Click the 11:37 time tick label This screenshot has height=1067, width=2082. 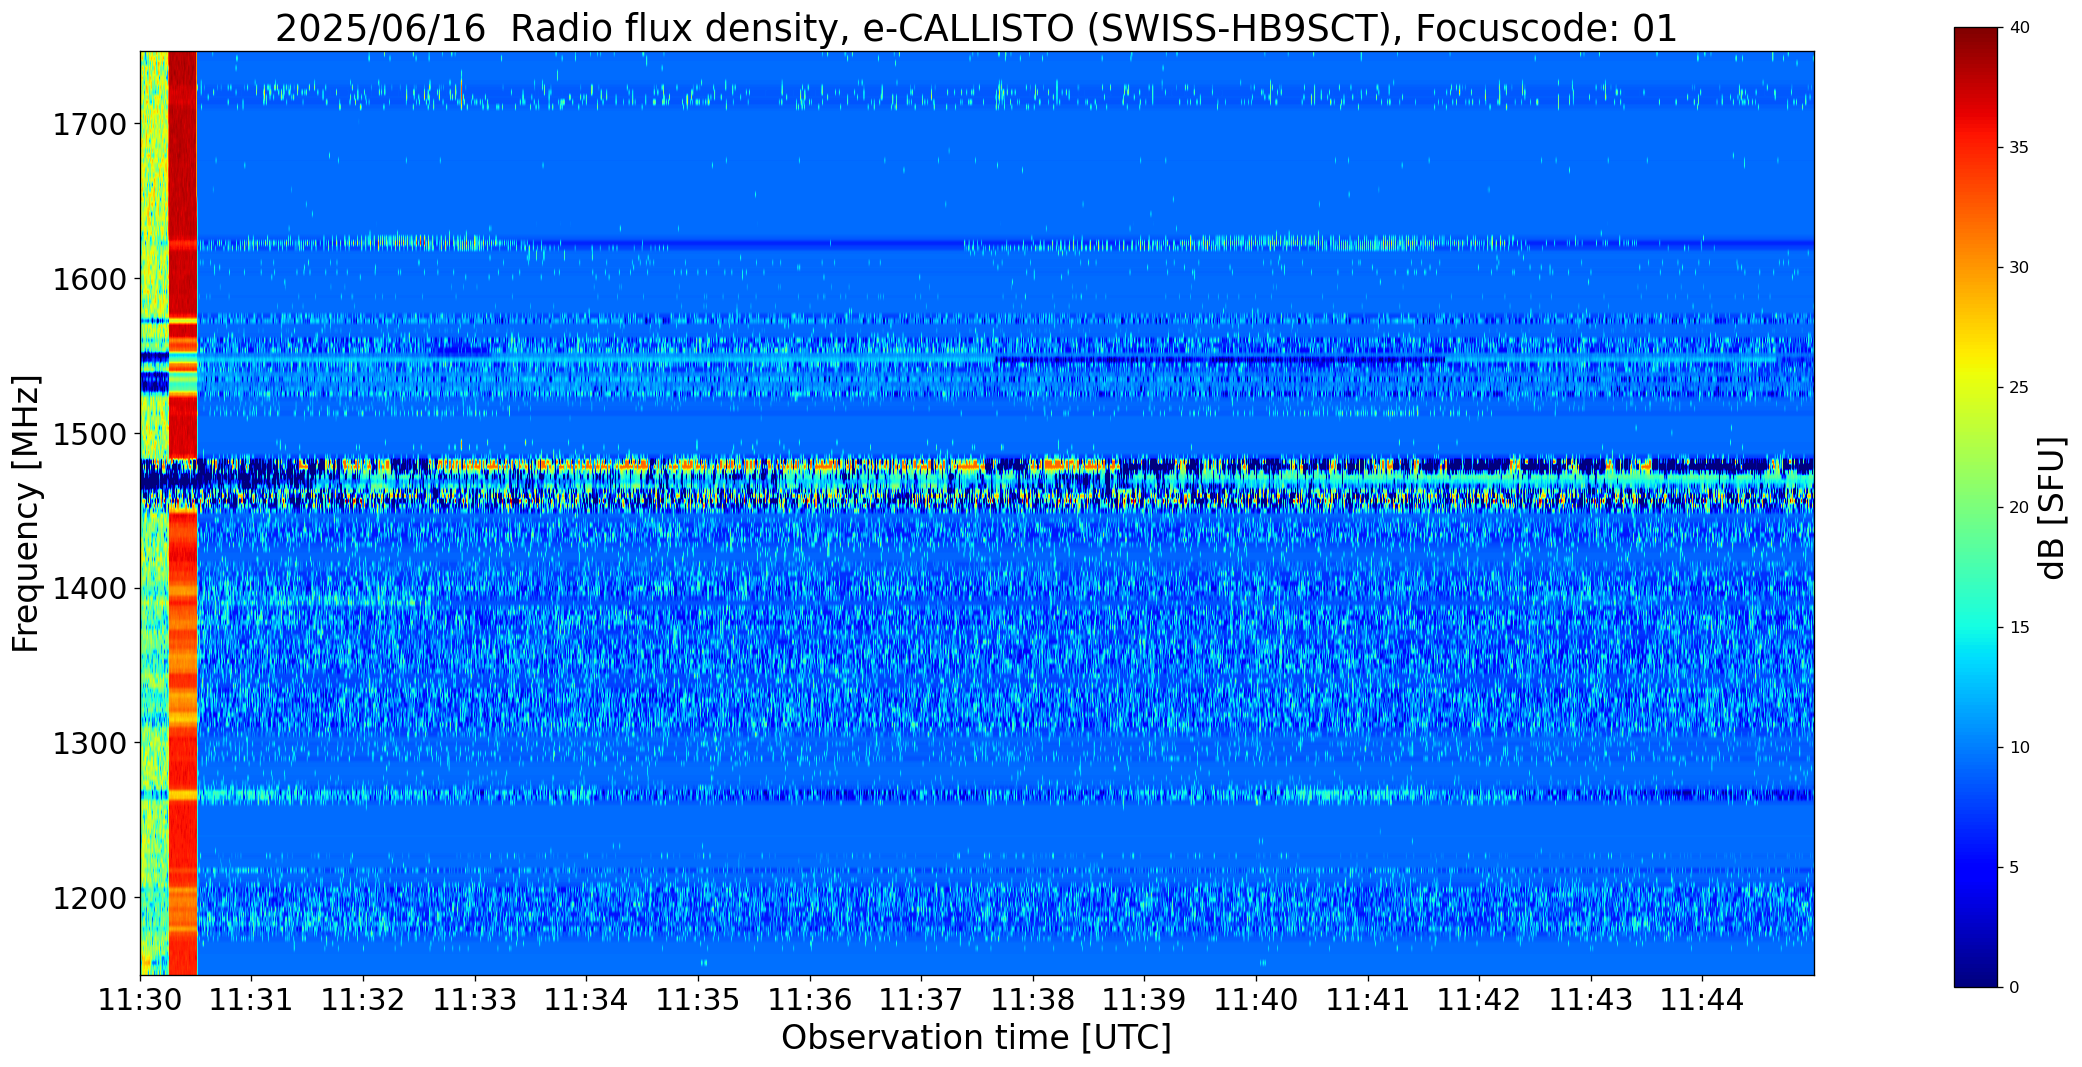[x=921, y=1000]
